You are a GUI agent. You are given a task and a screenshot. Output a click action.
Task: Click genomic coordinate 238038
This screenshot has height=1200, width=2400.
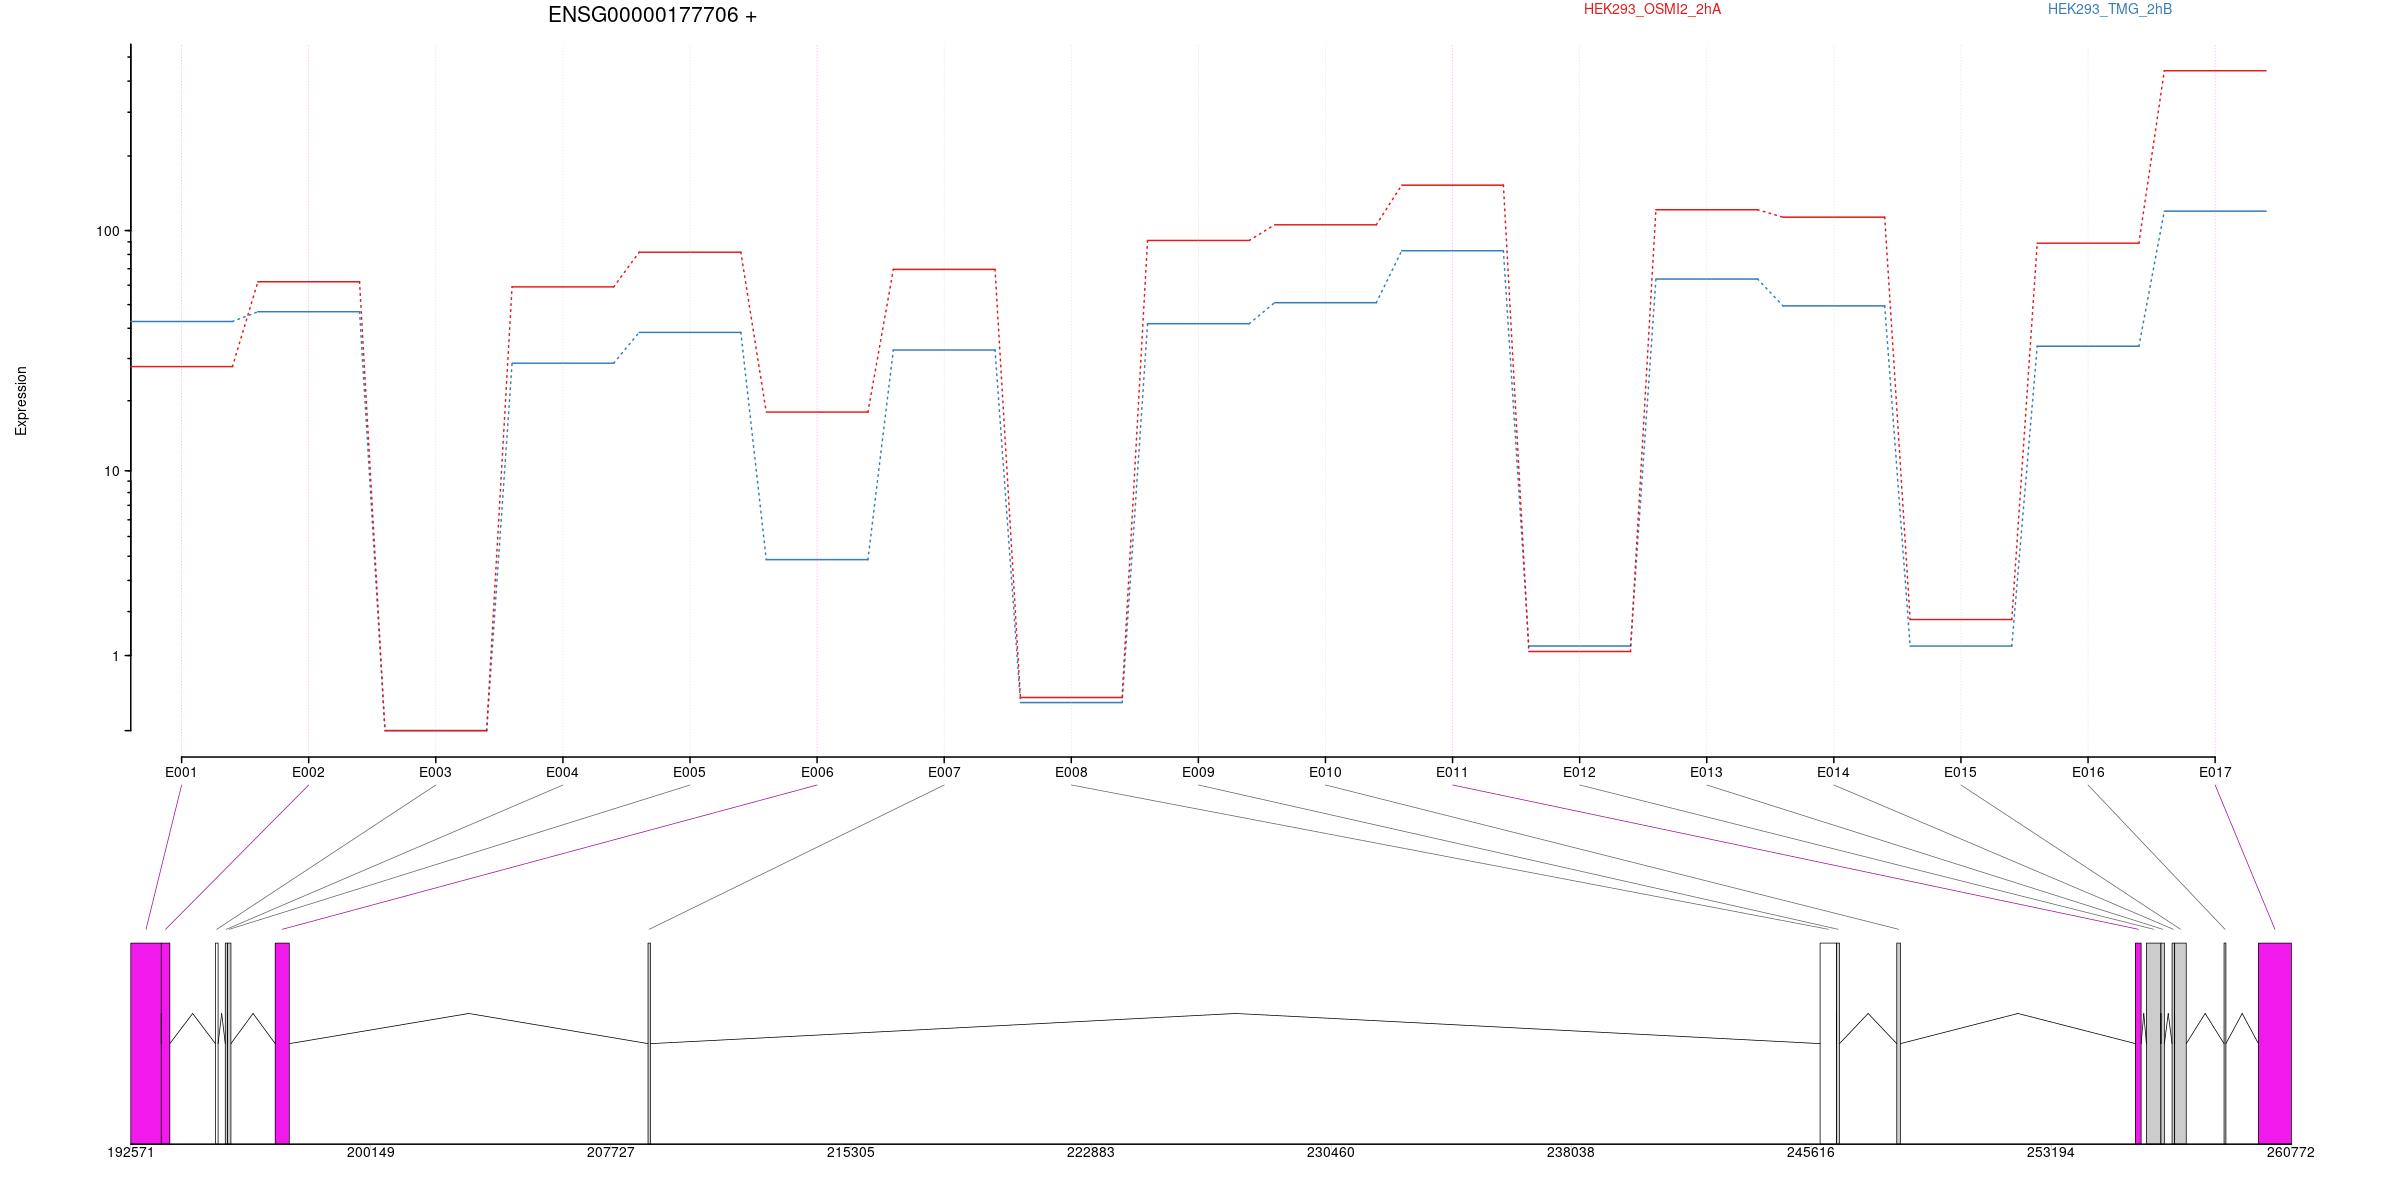point(1571,1152)
